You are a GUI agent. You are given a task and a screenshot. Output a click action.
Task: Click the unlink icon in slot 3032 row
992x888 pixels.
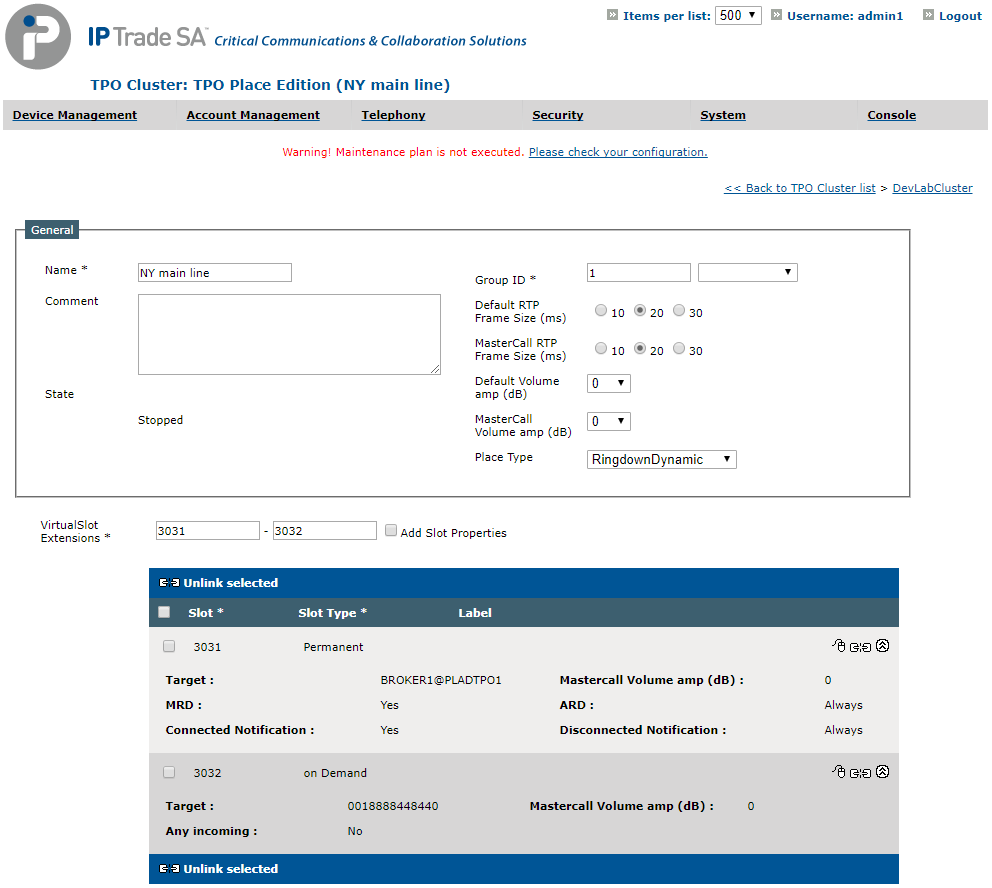tap(860, 773)
